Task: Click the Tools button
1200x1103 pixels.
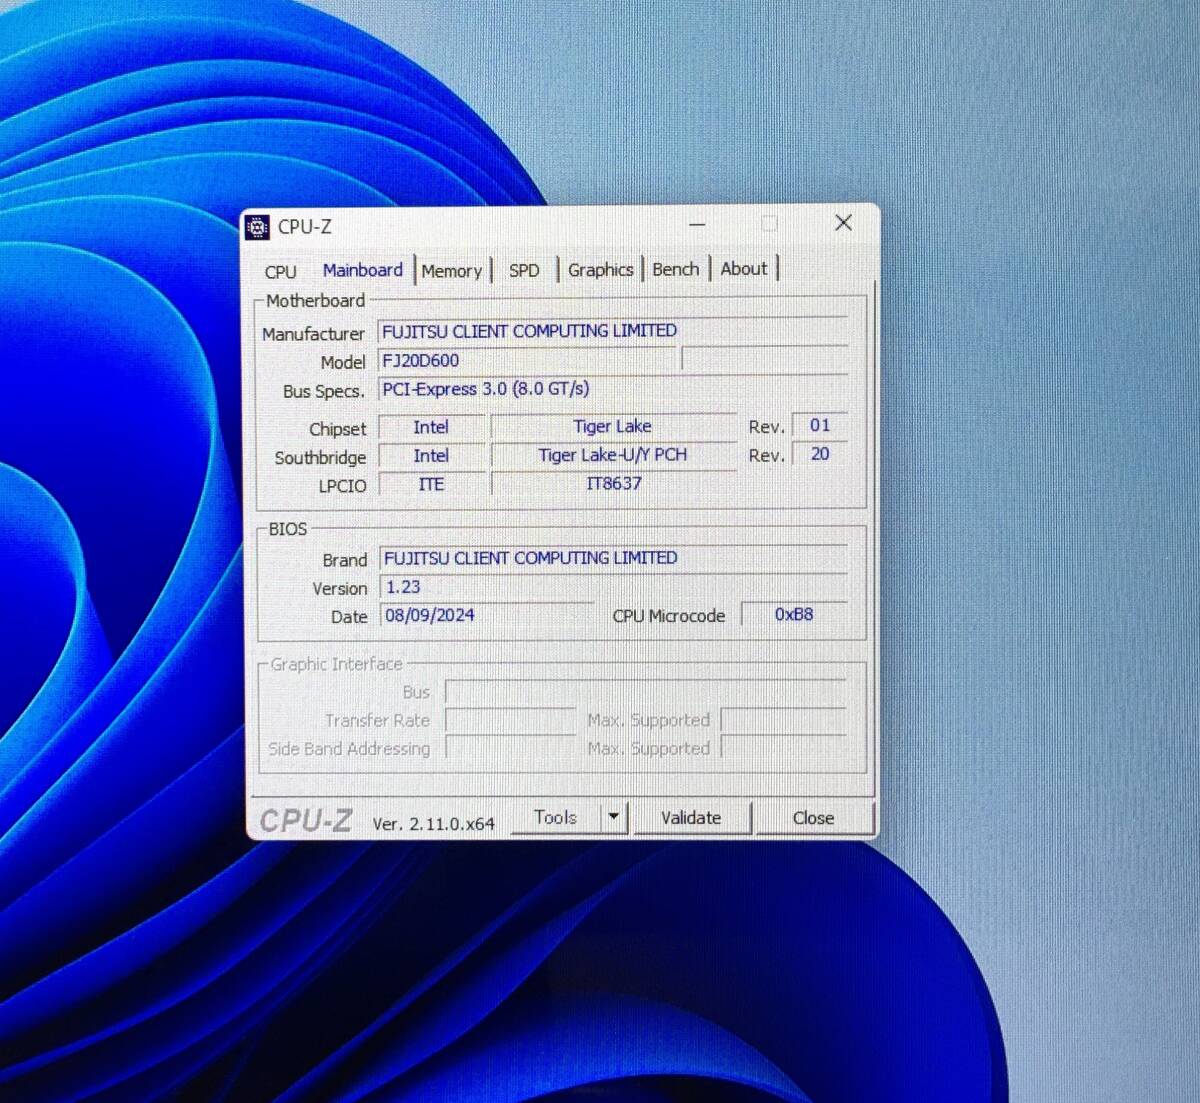Action: click(x=555, y=818)
